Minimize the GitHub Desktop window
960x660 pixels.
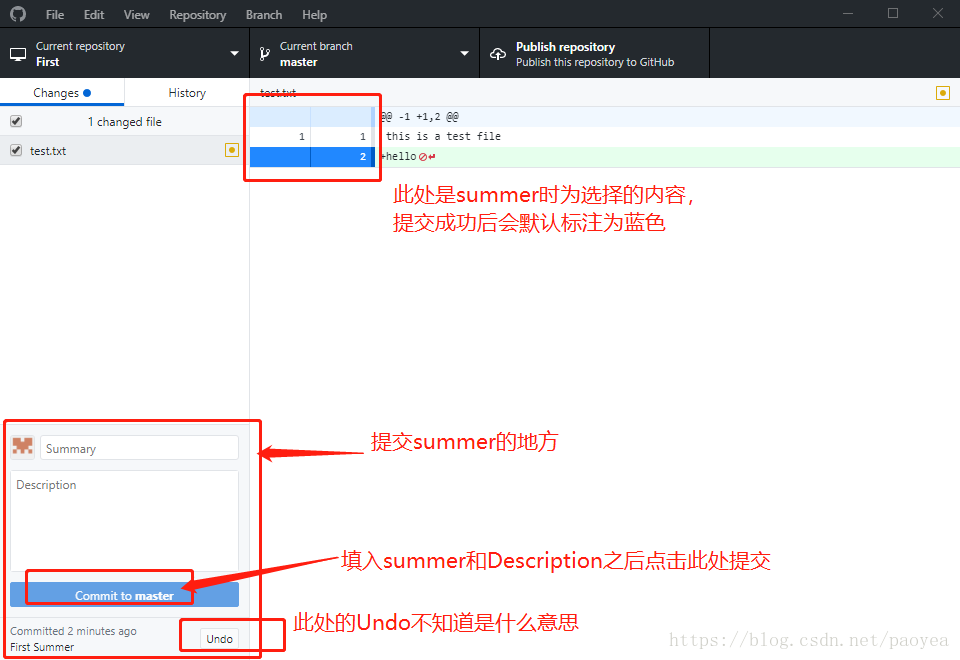(x=848, y=13)
